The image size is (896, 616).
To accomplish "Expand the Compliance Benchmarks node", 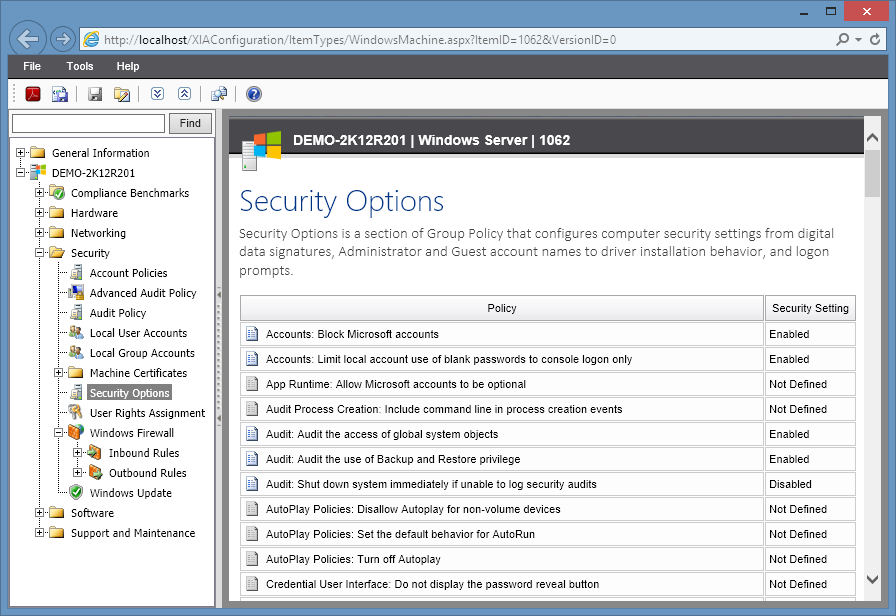I will tap(39, 193).
